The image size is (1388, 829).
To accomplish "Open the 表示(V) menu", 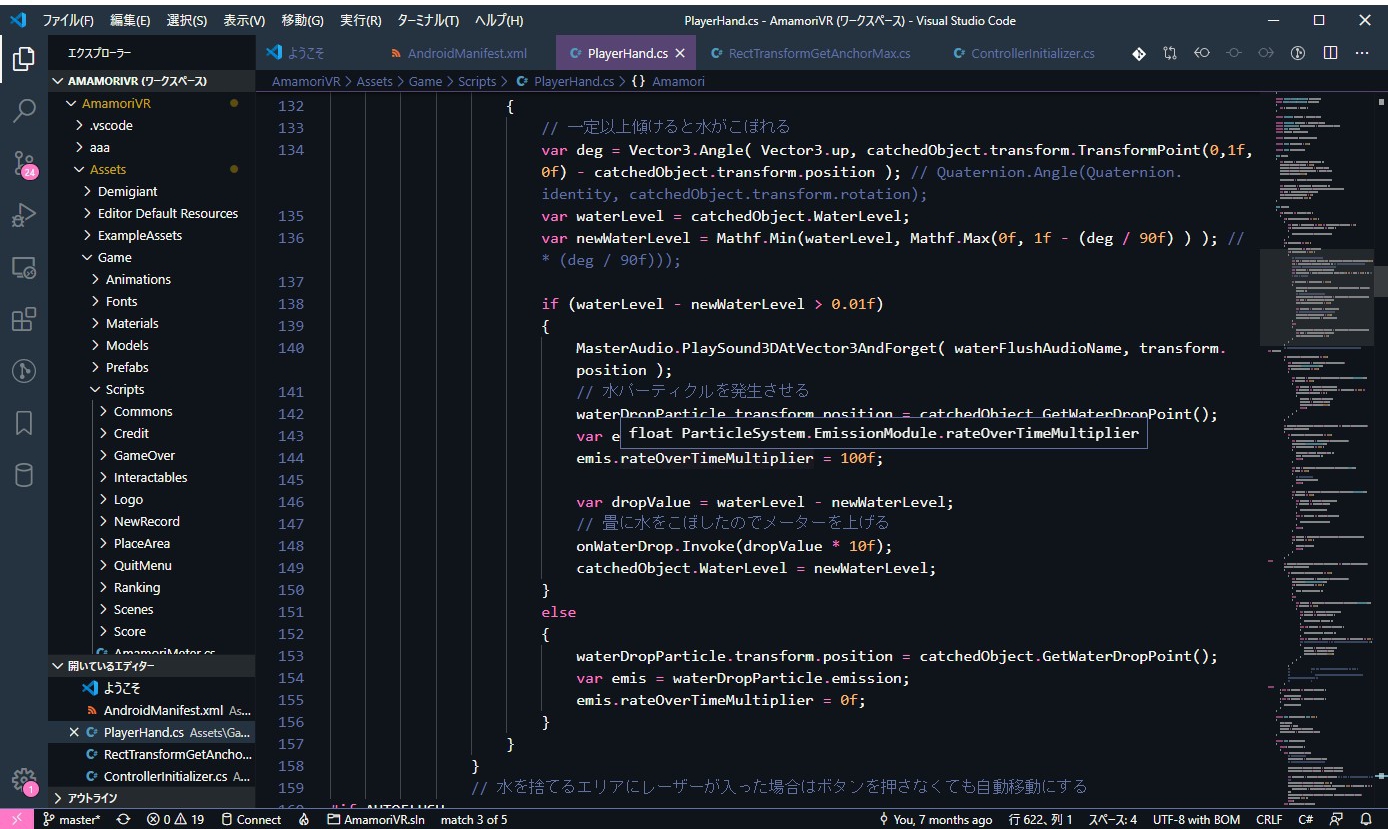I will 244,20.
